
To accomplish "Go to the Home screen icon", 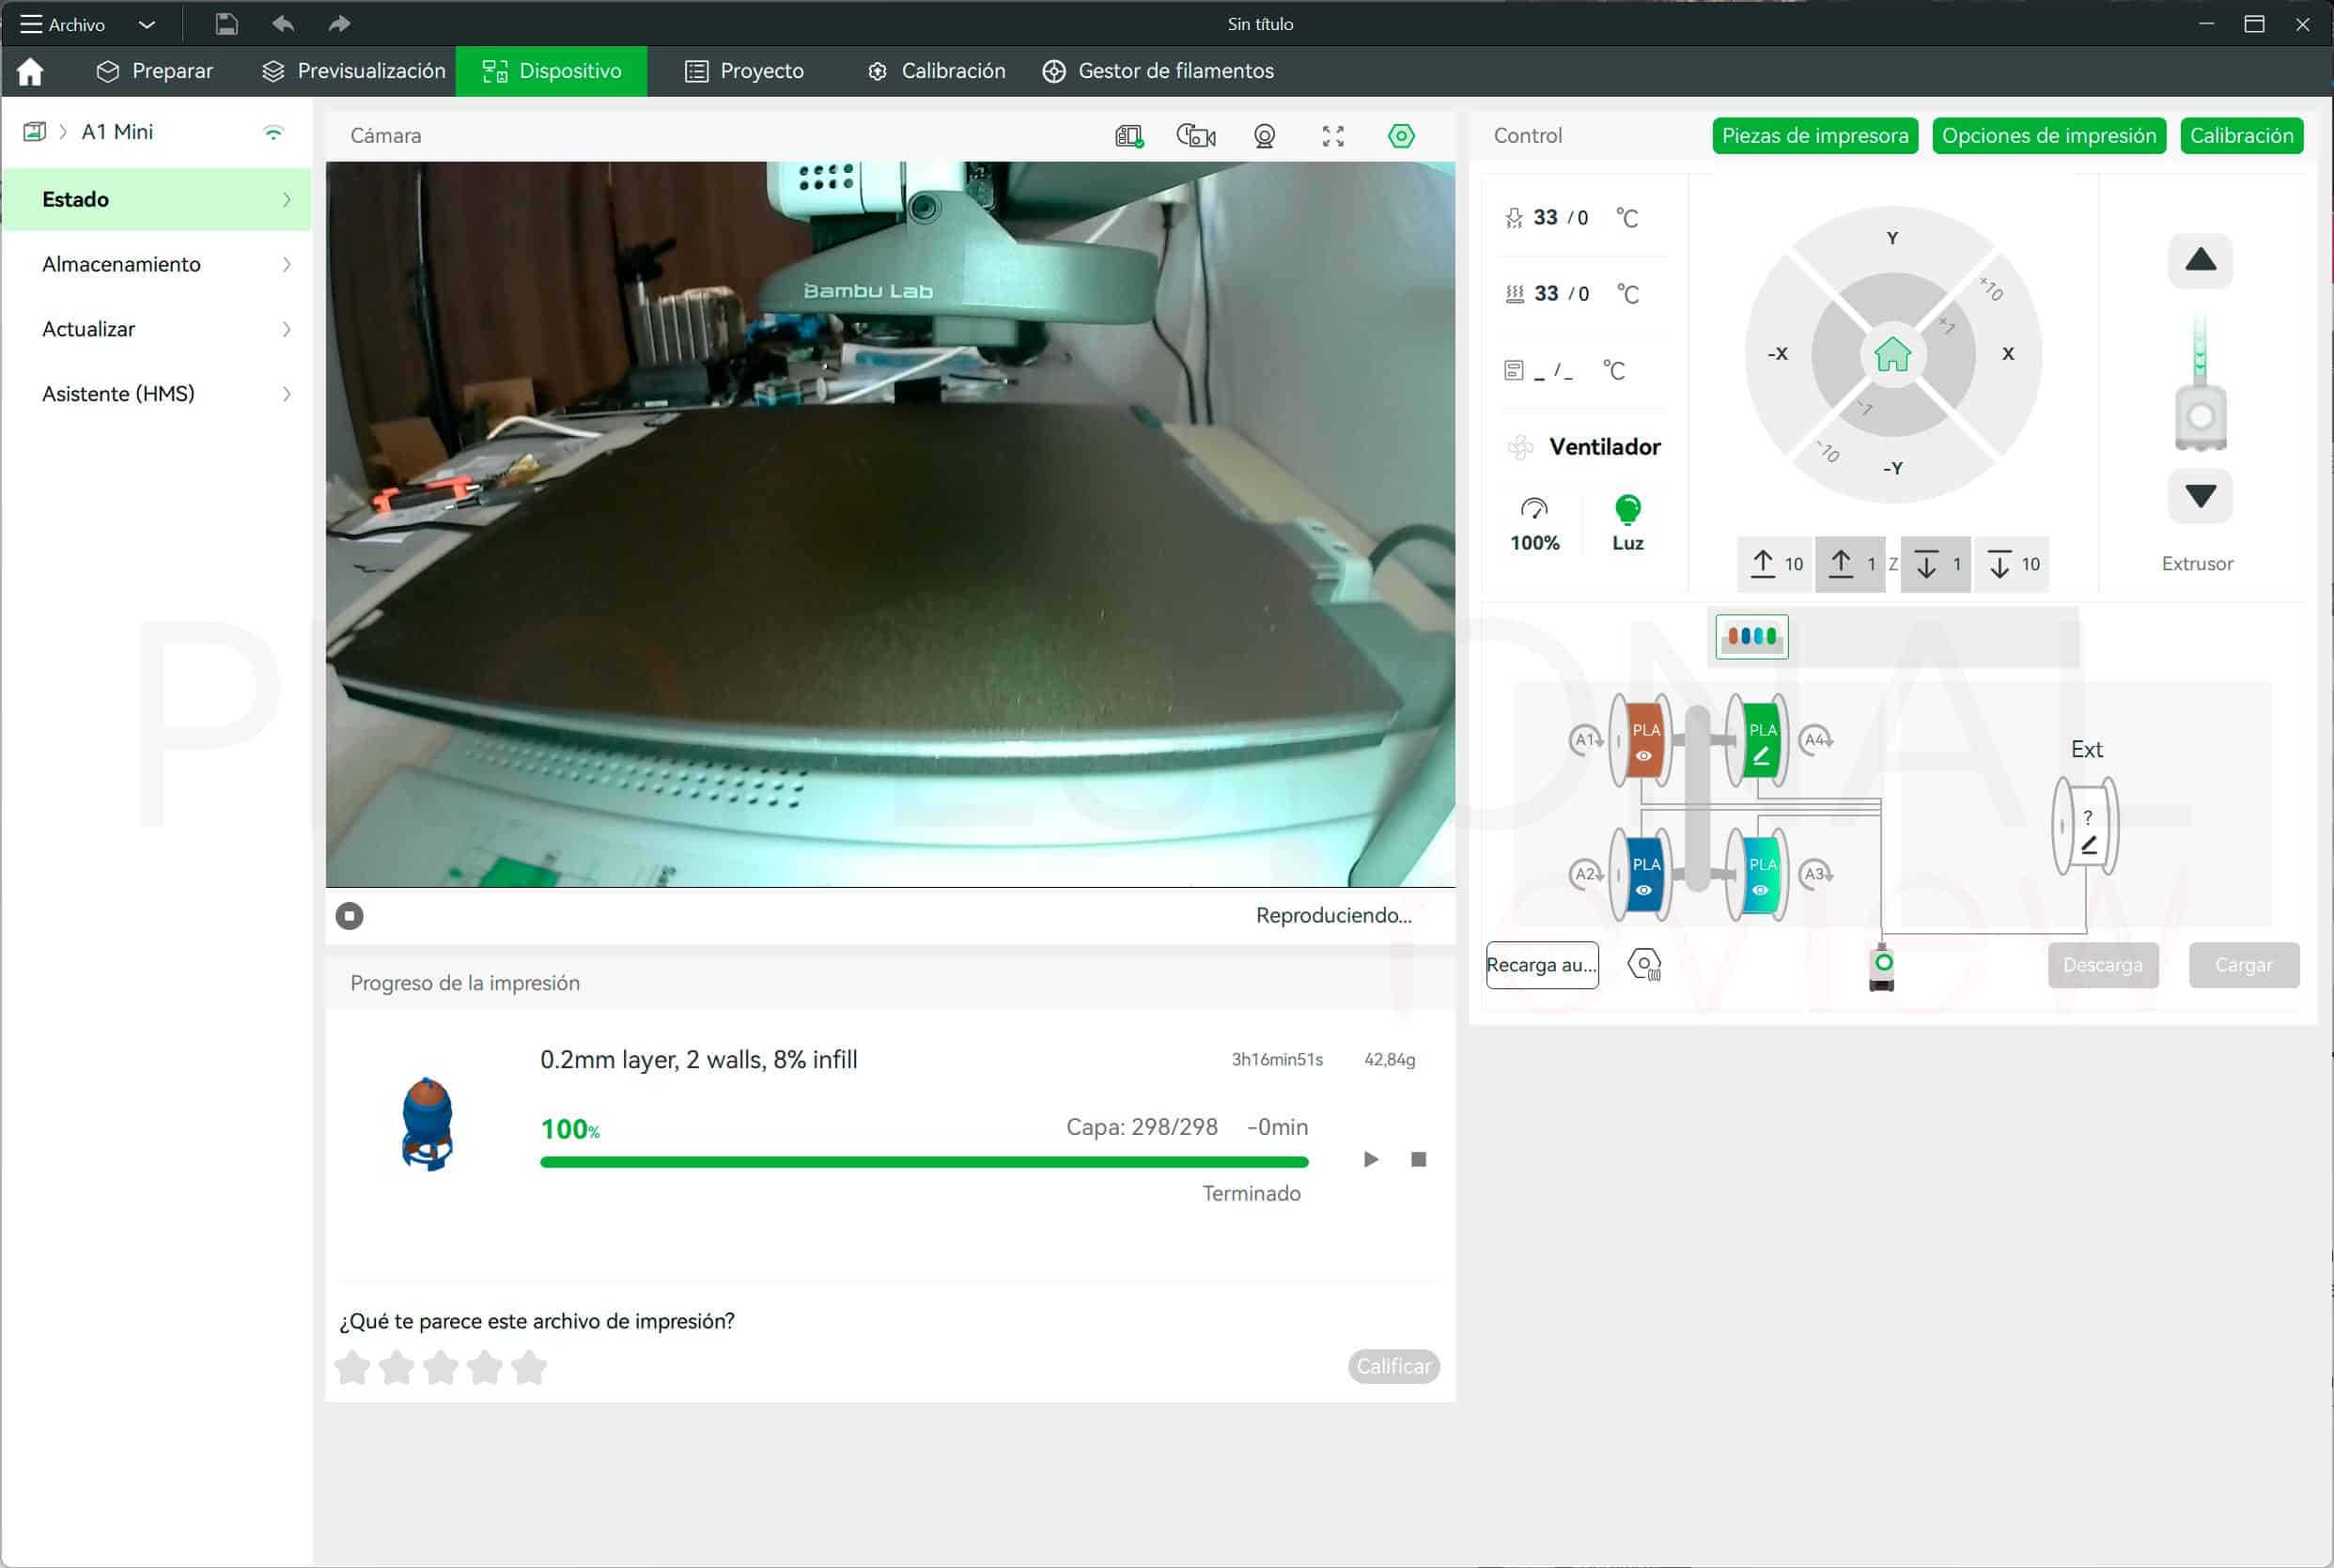I will coord(30,71).
